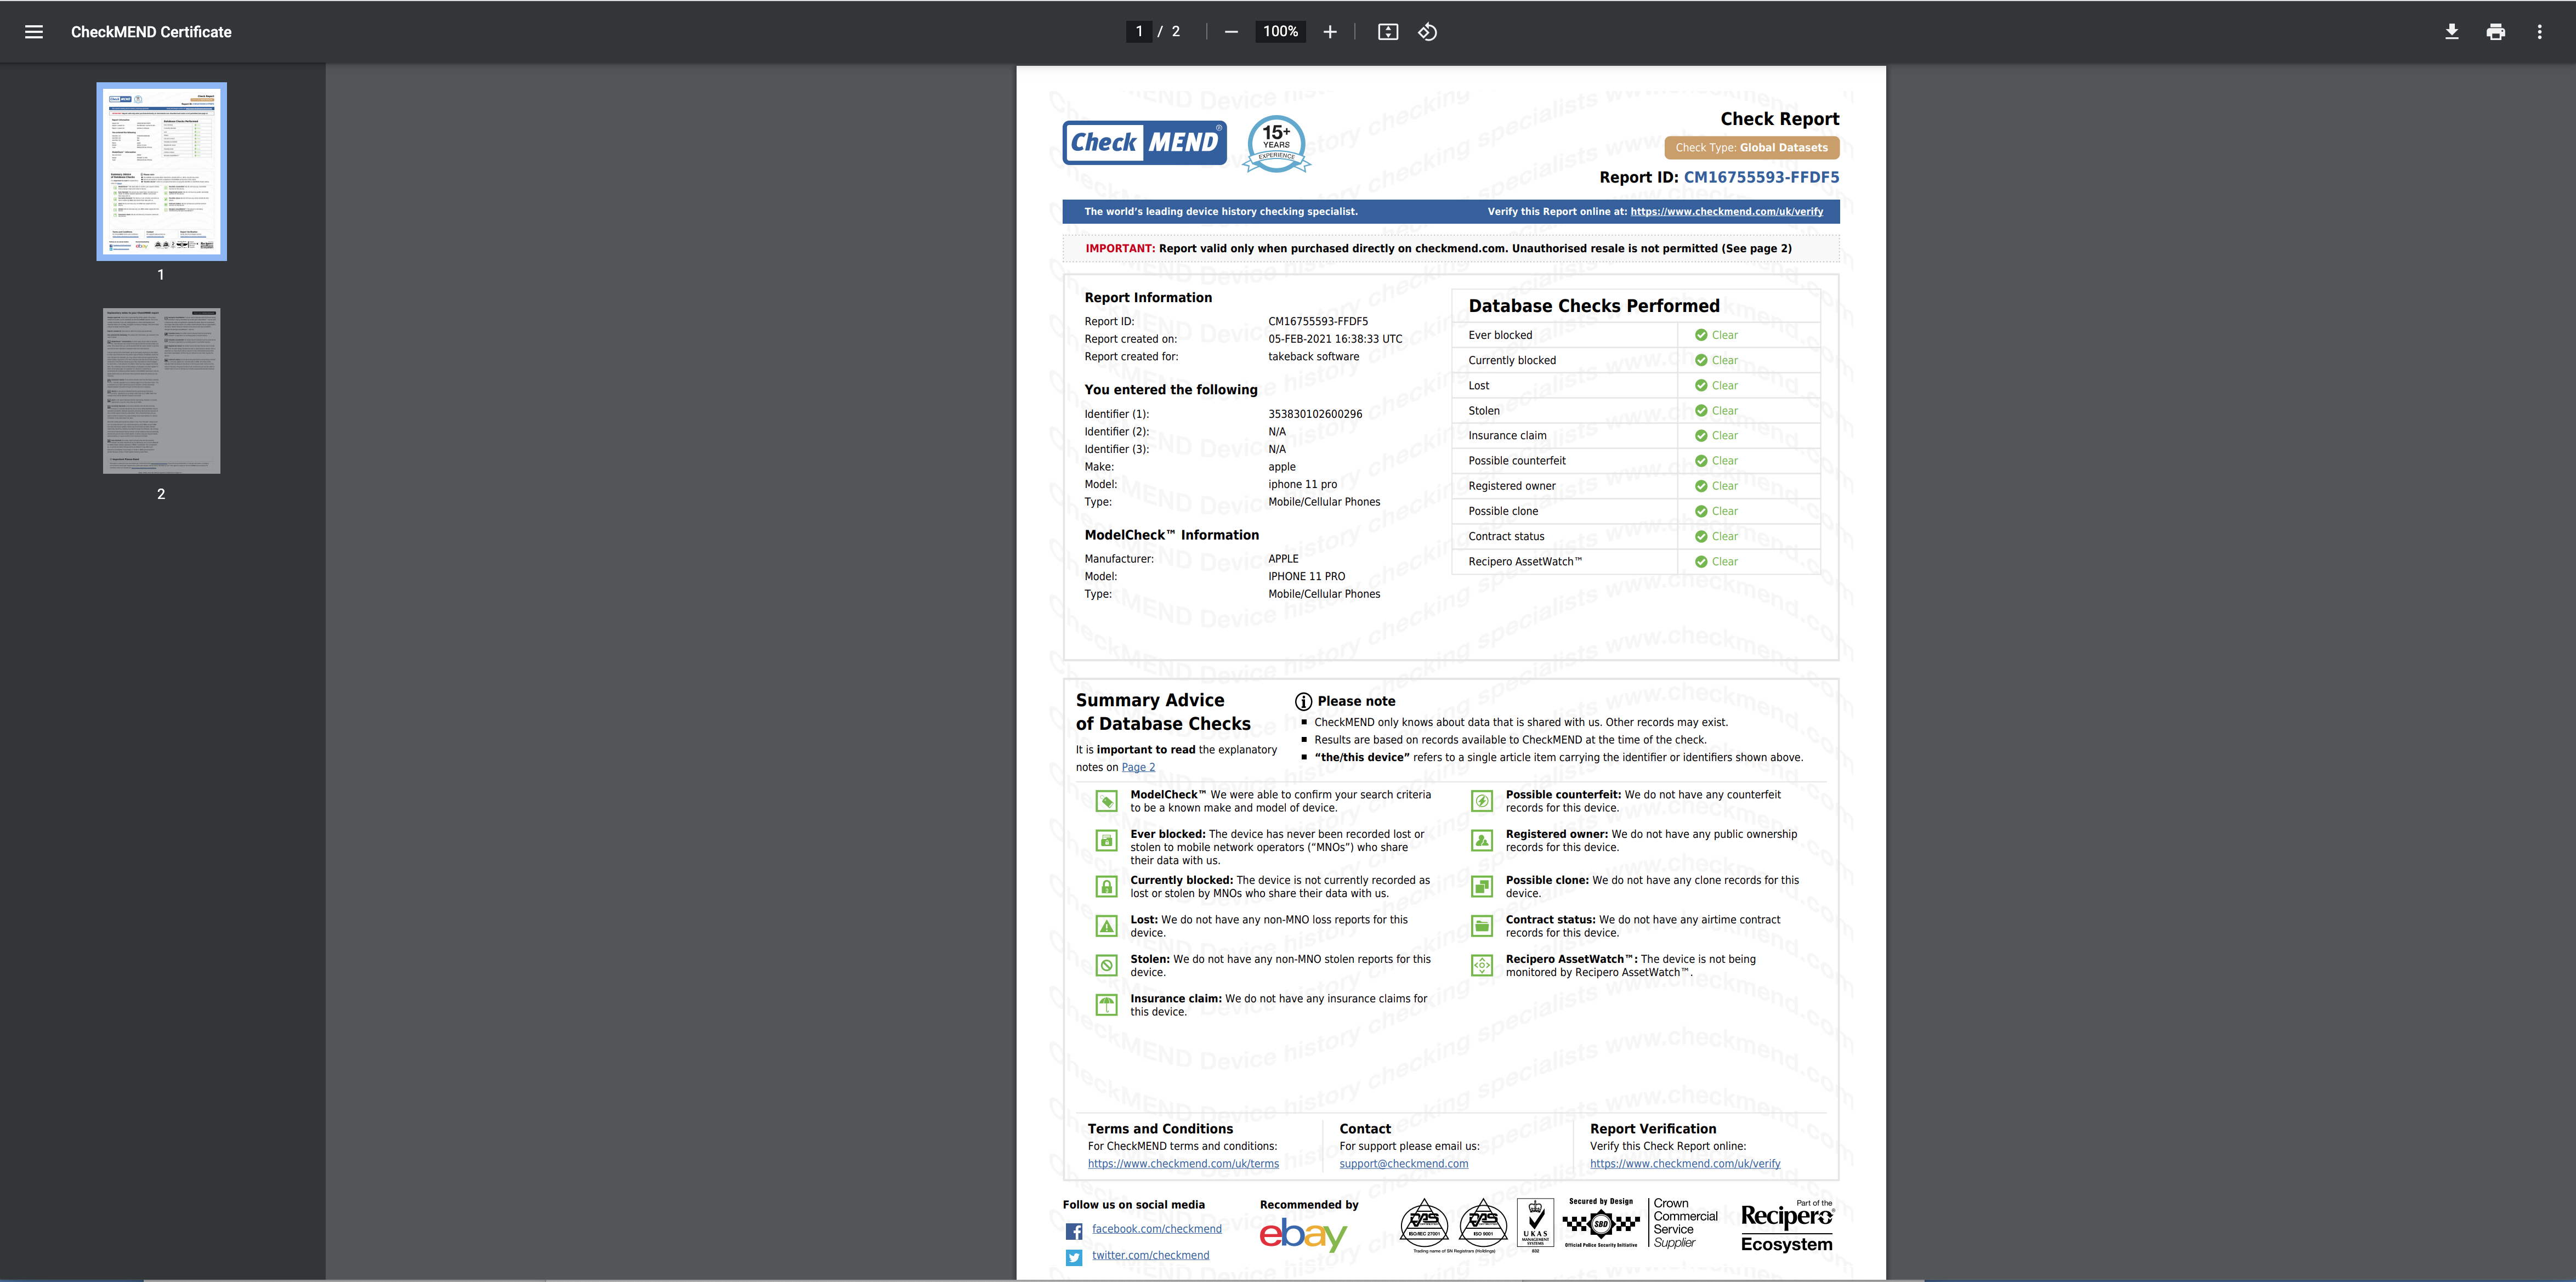
Task: Open facebook.com/checkmend link
Action: [x=1156, y=1229]
